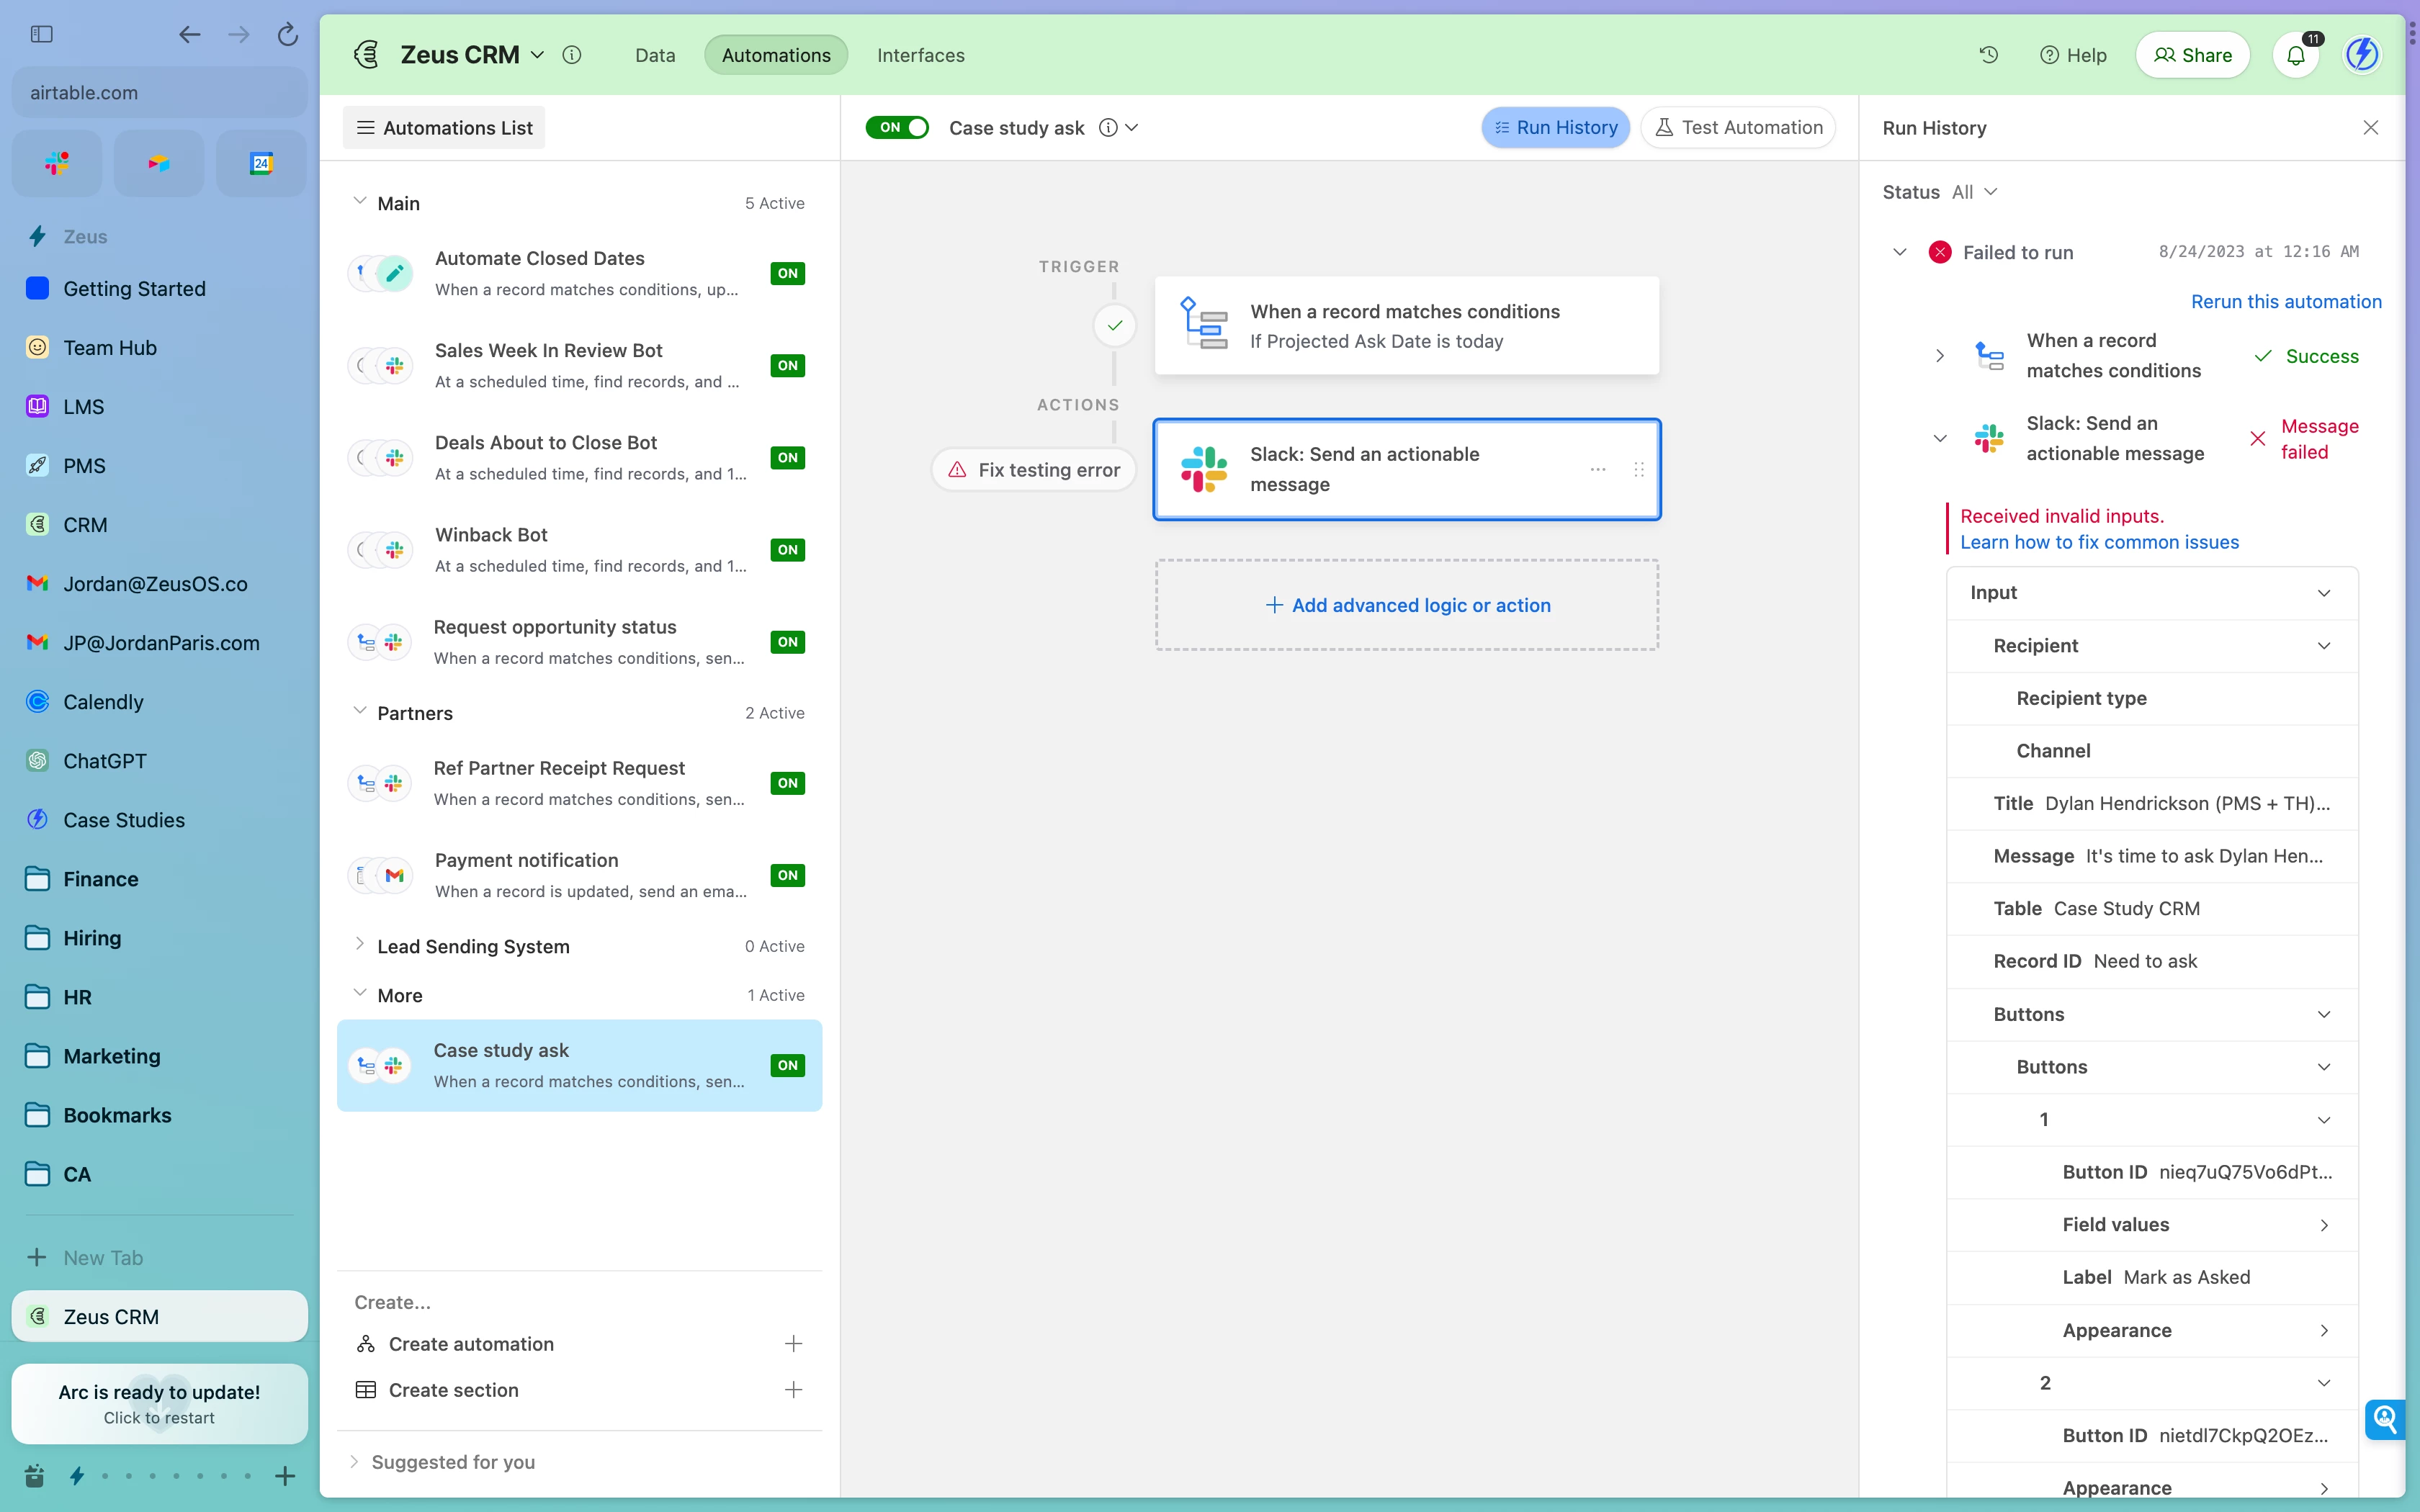The image size is (2420, 1512).
Task: Toggle the Arc sidebar visibility icon
Action: tap(41, 35)
